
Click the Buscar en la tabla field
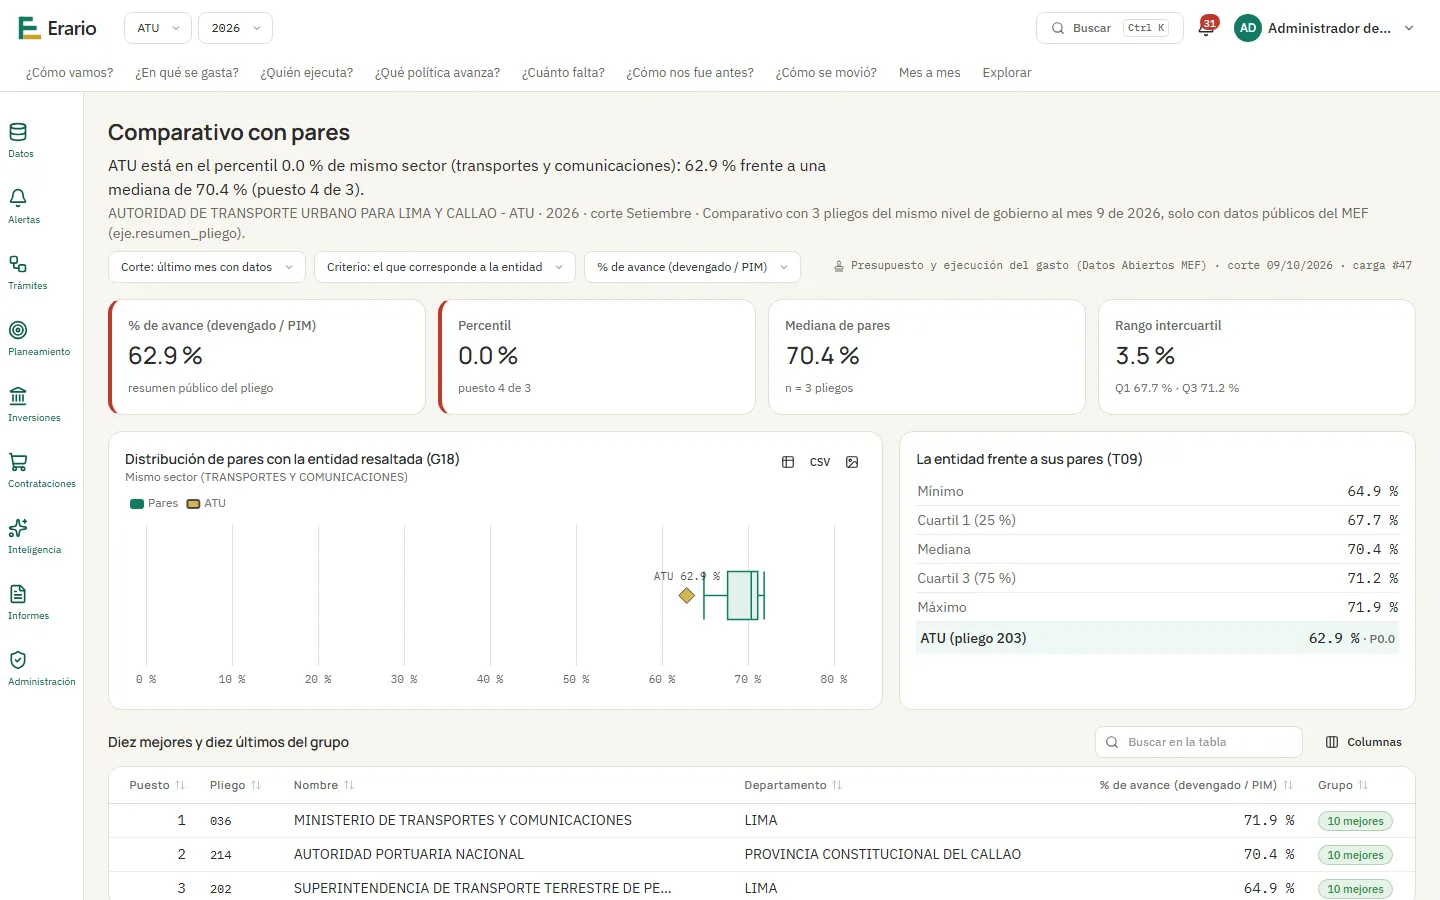[1199, 742]
